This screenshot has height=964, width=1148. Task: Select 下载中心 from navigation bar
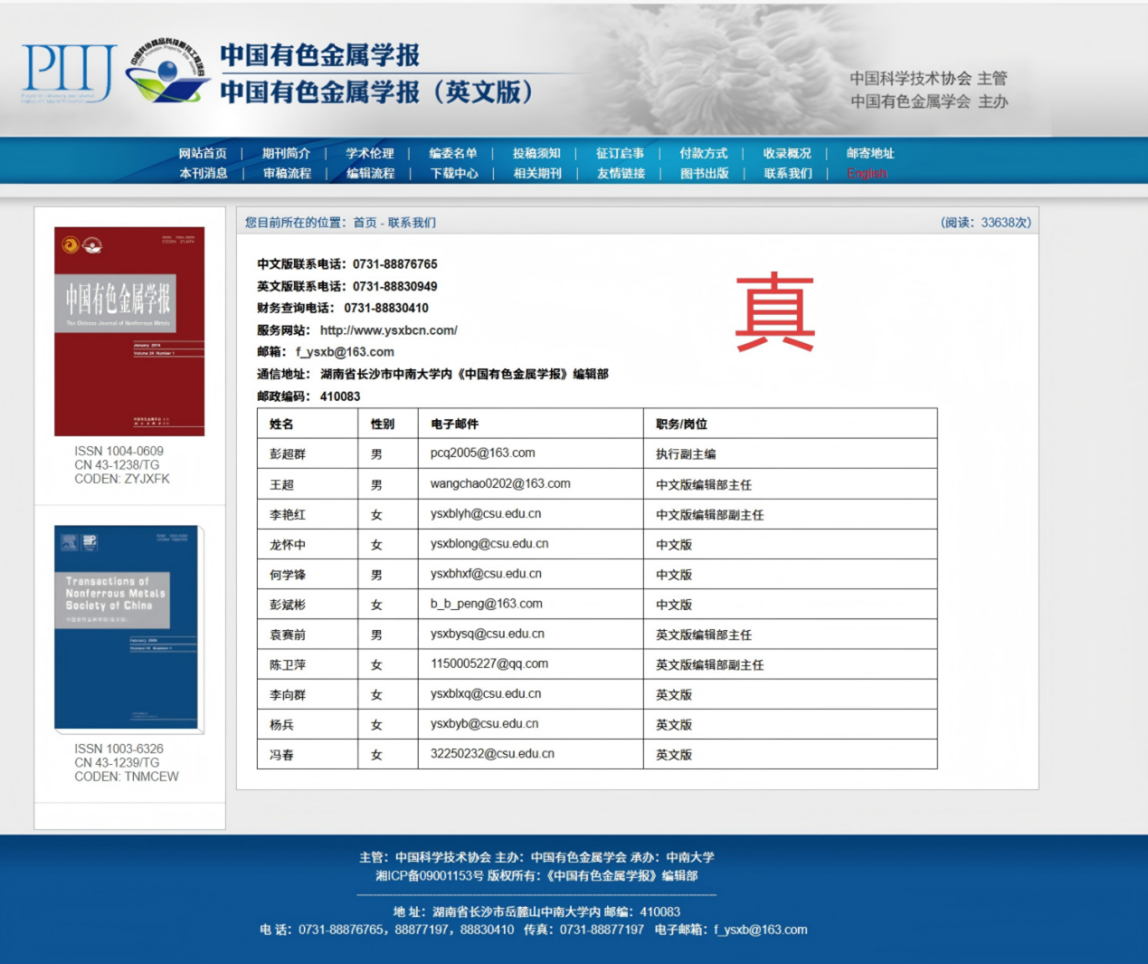point(454,173)
